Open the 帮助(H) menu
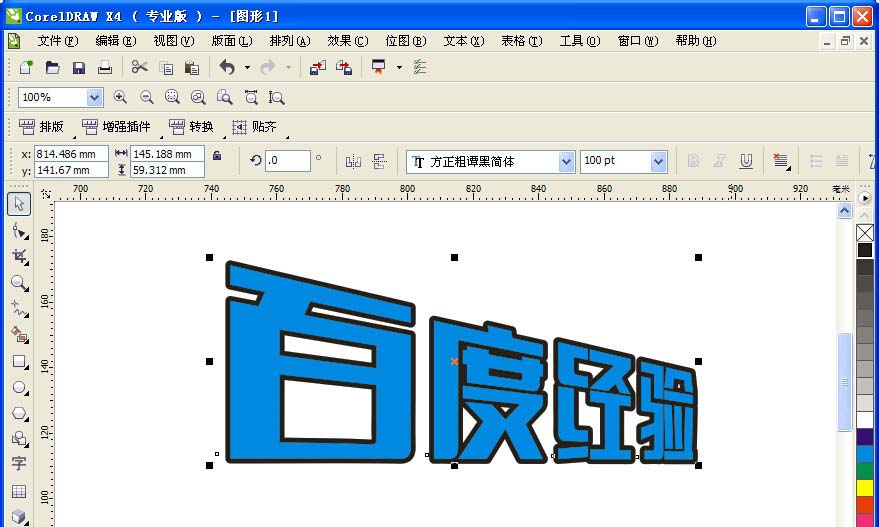The width and height of the screenshot is (879, 527). tap(696, 41)
